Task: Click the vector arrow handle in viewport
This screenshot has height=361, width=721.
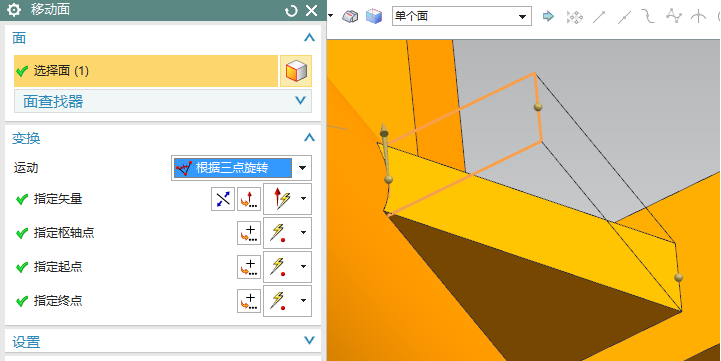Action: 383,130
